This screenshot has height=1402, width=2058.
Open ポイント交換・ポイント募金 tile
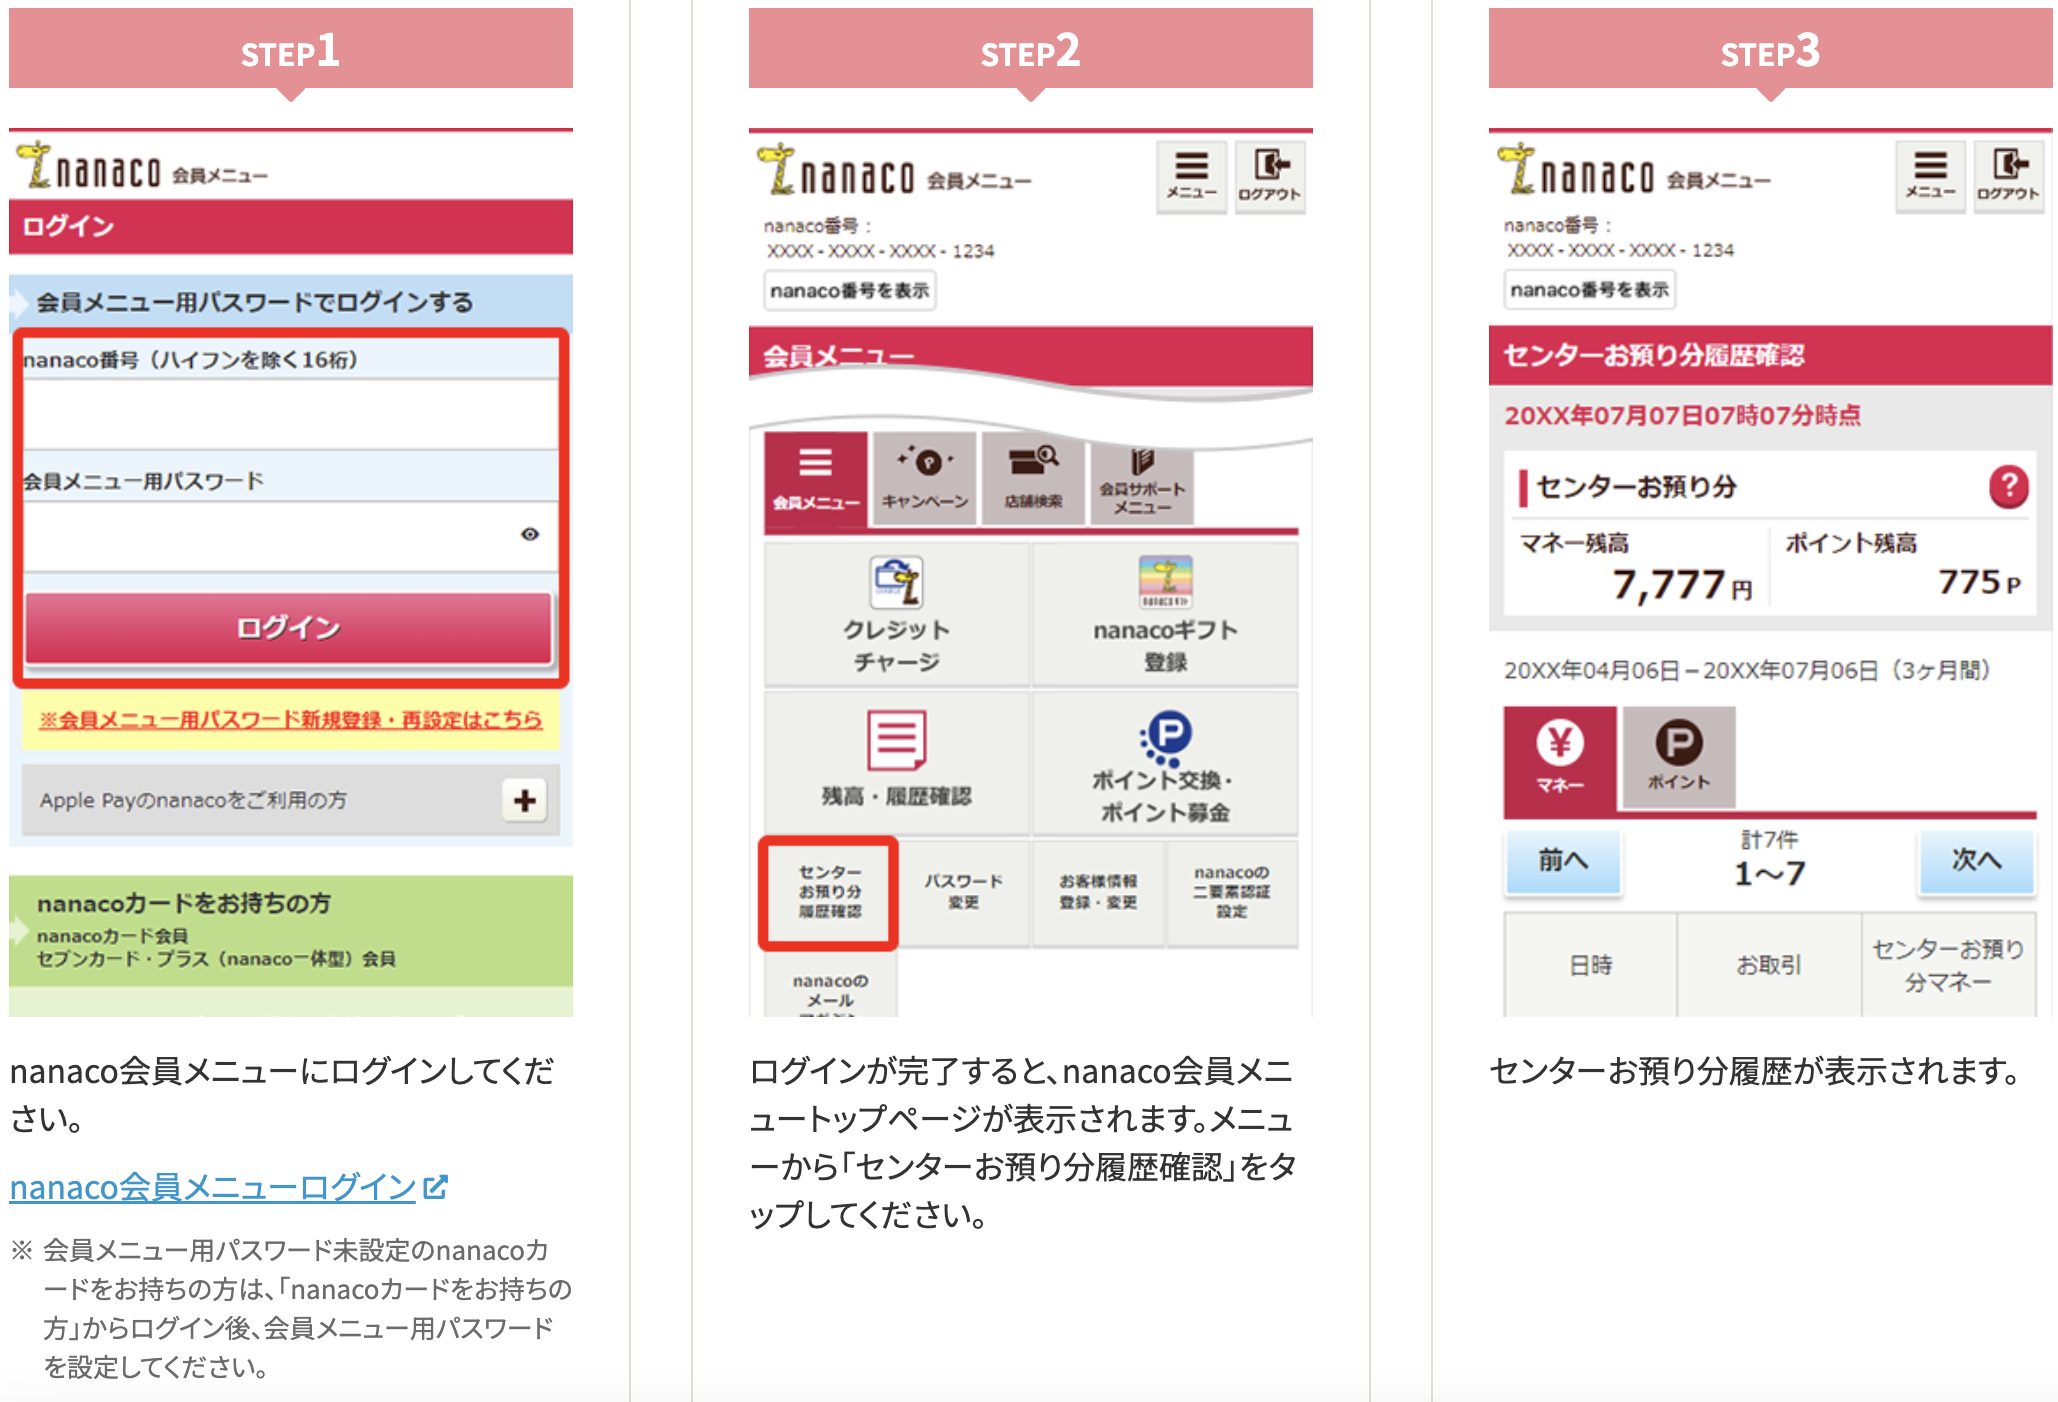click(1165, 763)
